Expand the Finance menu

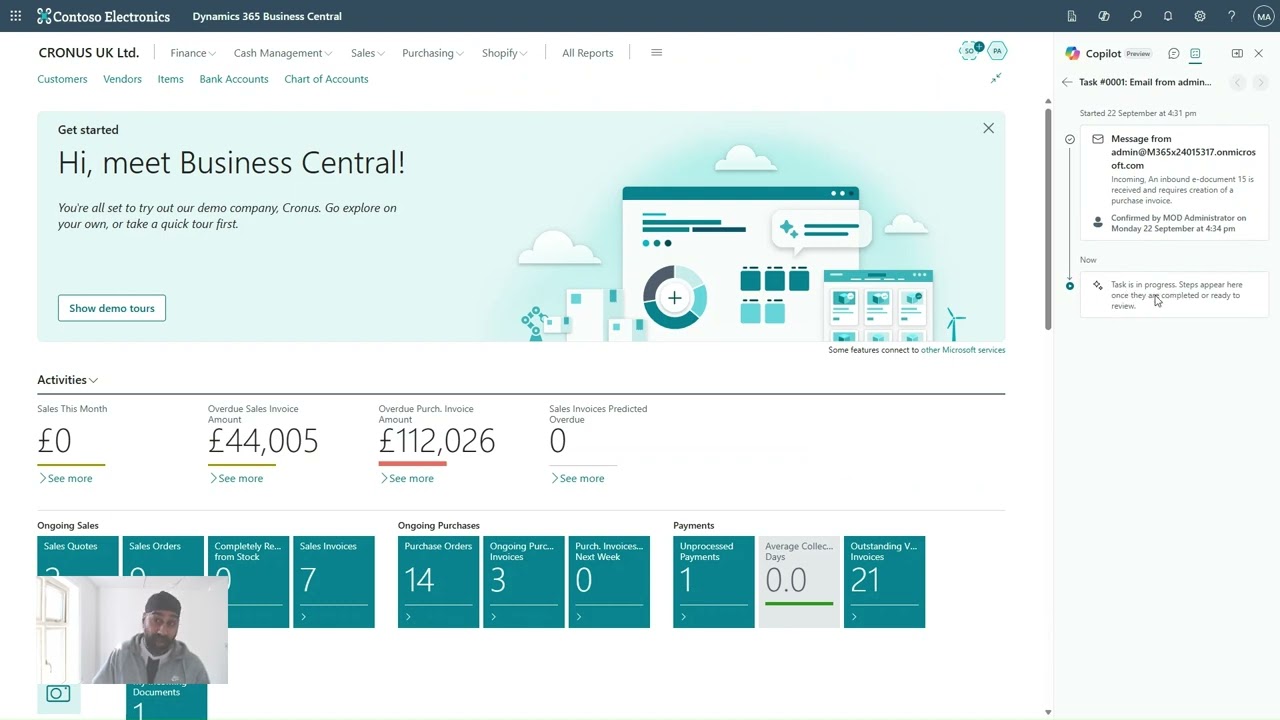(193, 53)
